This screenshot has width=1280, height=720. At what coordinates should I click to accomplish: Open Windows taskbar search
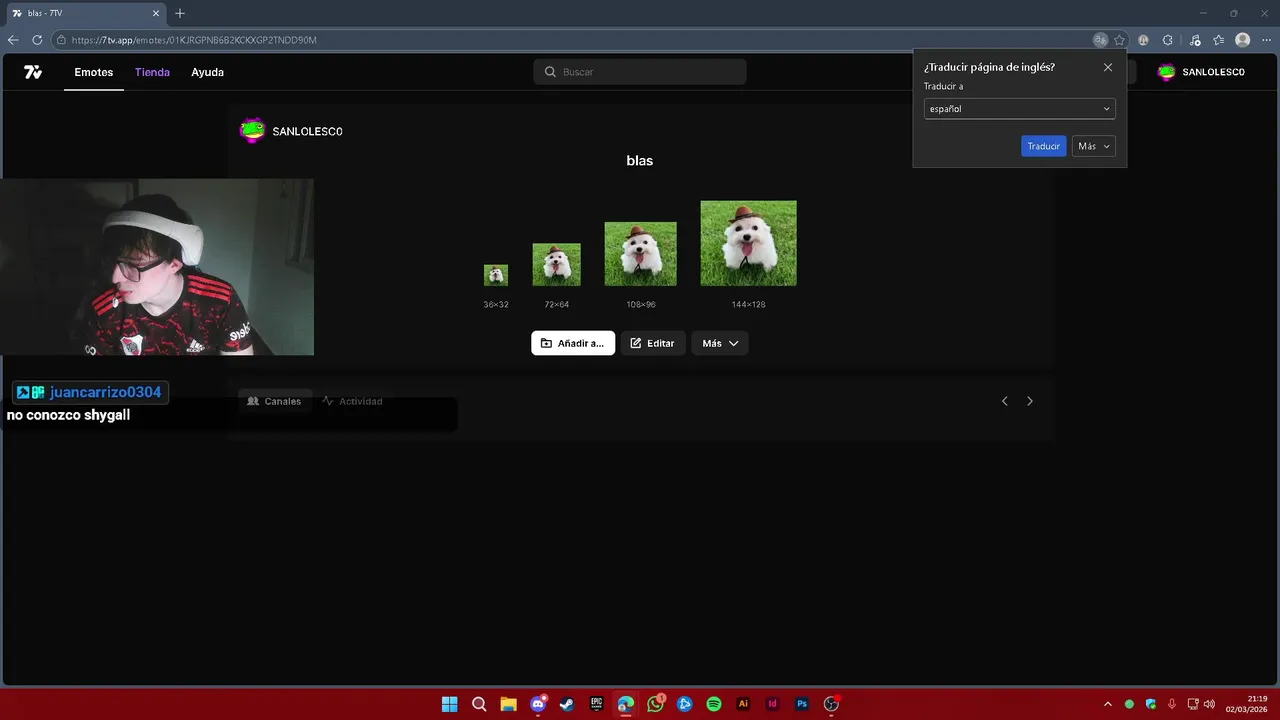[x=479, y=704]
